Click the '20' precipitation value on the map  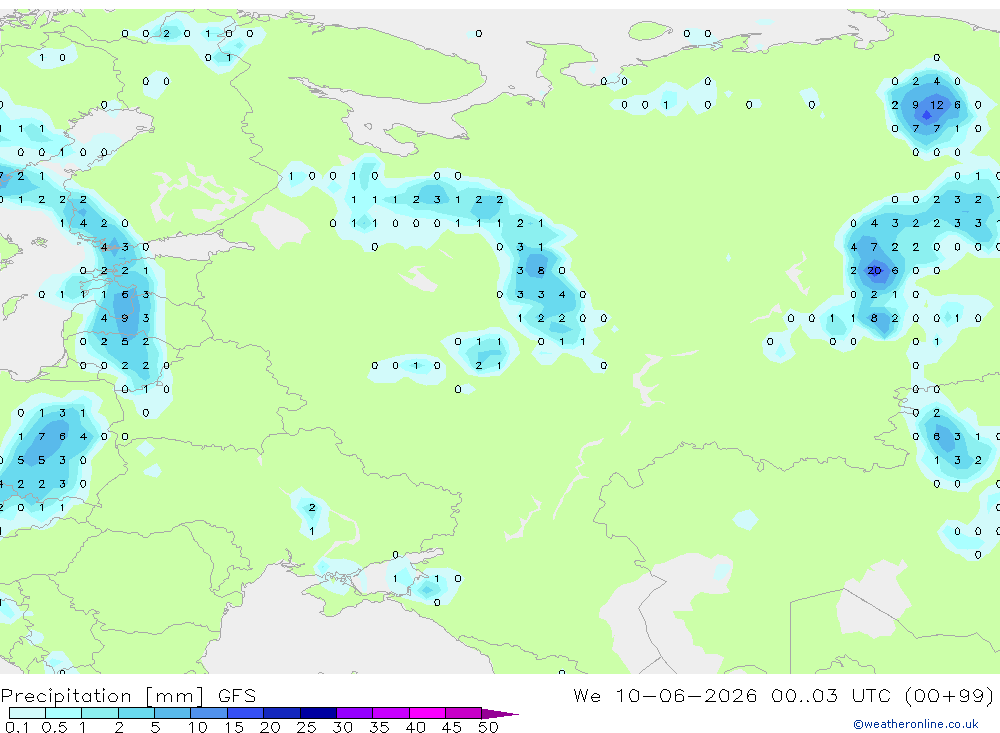(874, 270)
